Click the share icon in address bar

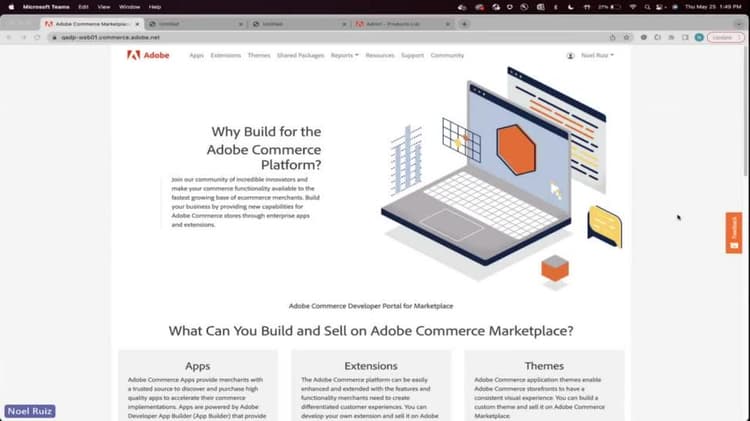[612, 37]
